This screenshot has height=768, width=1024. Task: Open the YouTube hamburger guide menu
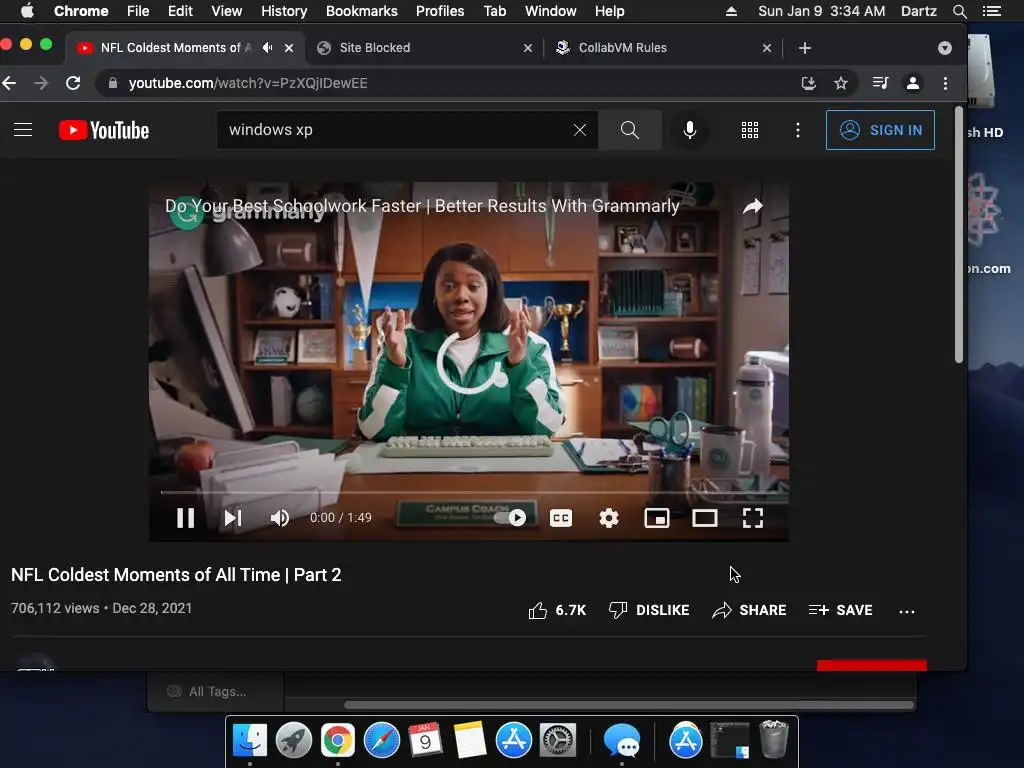tap(23, 130)
